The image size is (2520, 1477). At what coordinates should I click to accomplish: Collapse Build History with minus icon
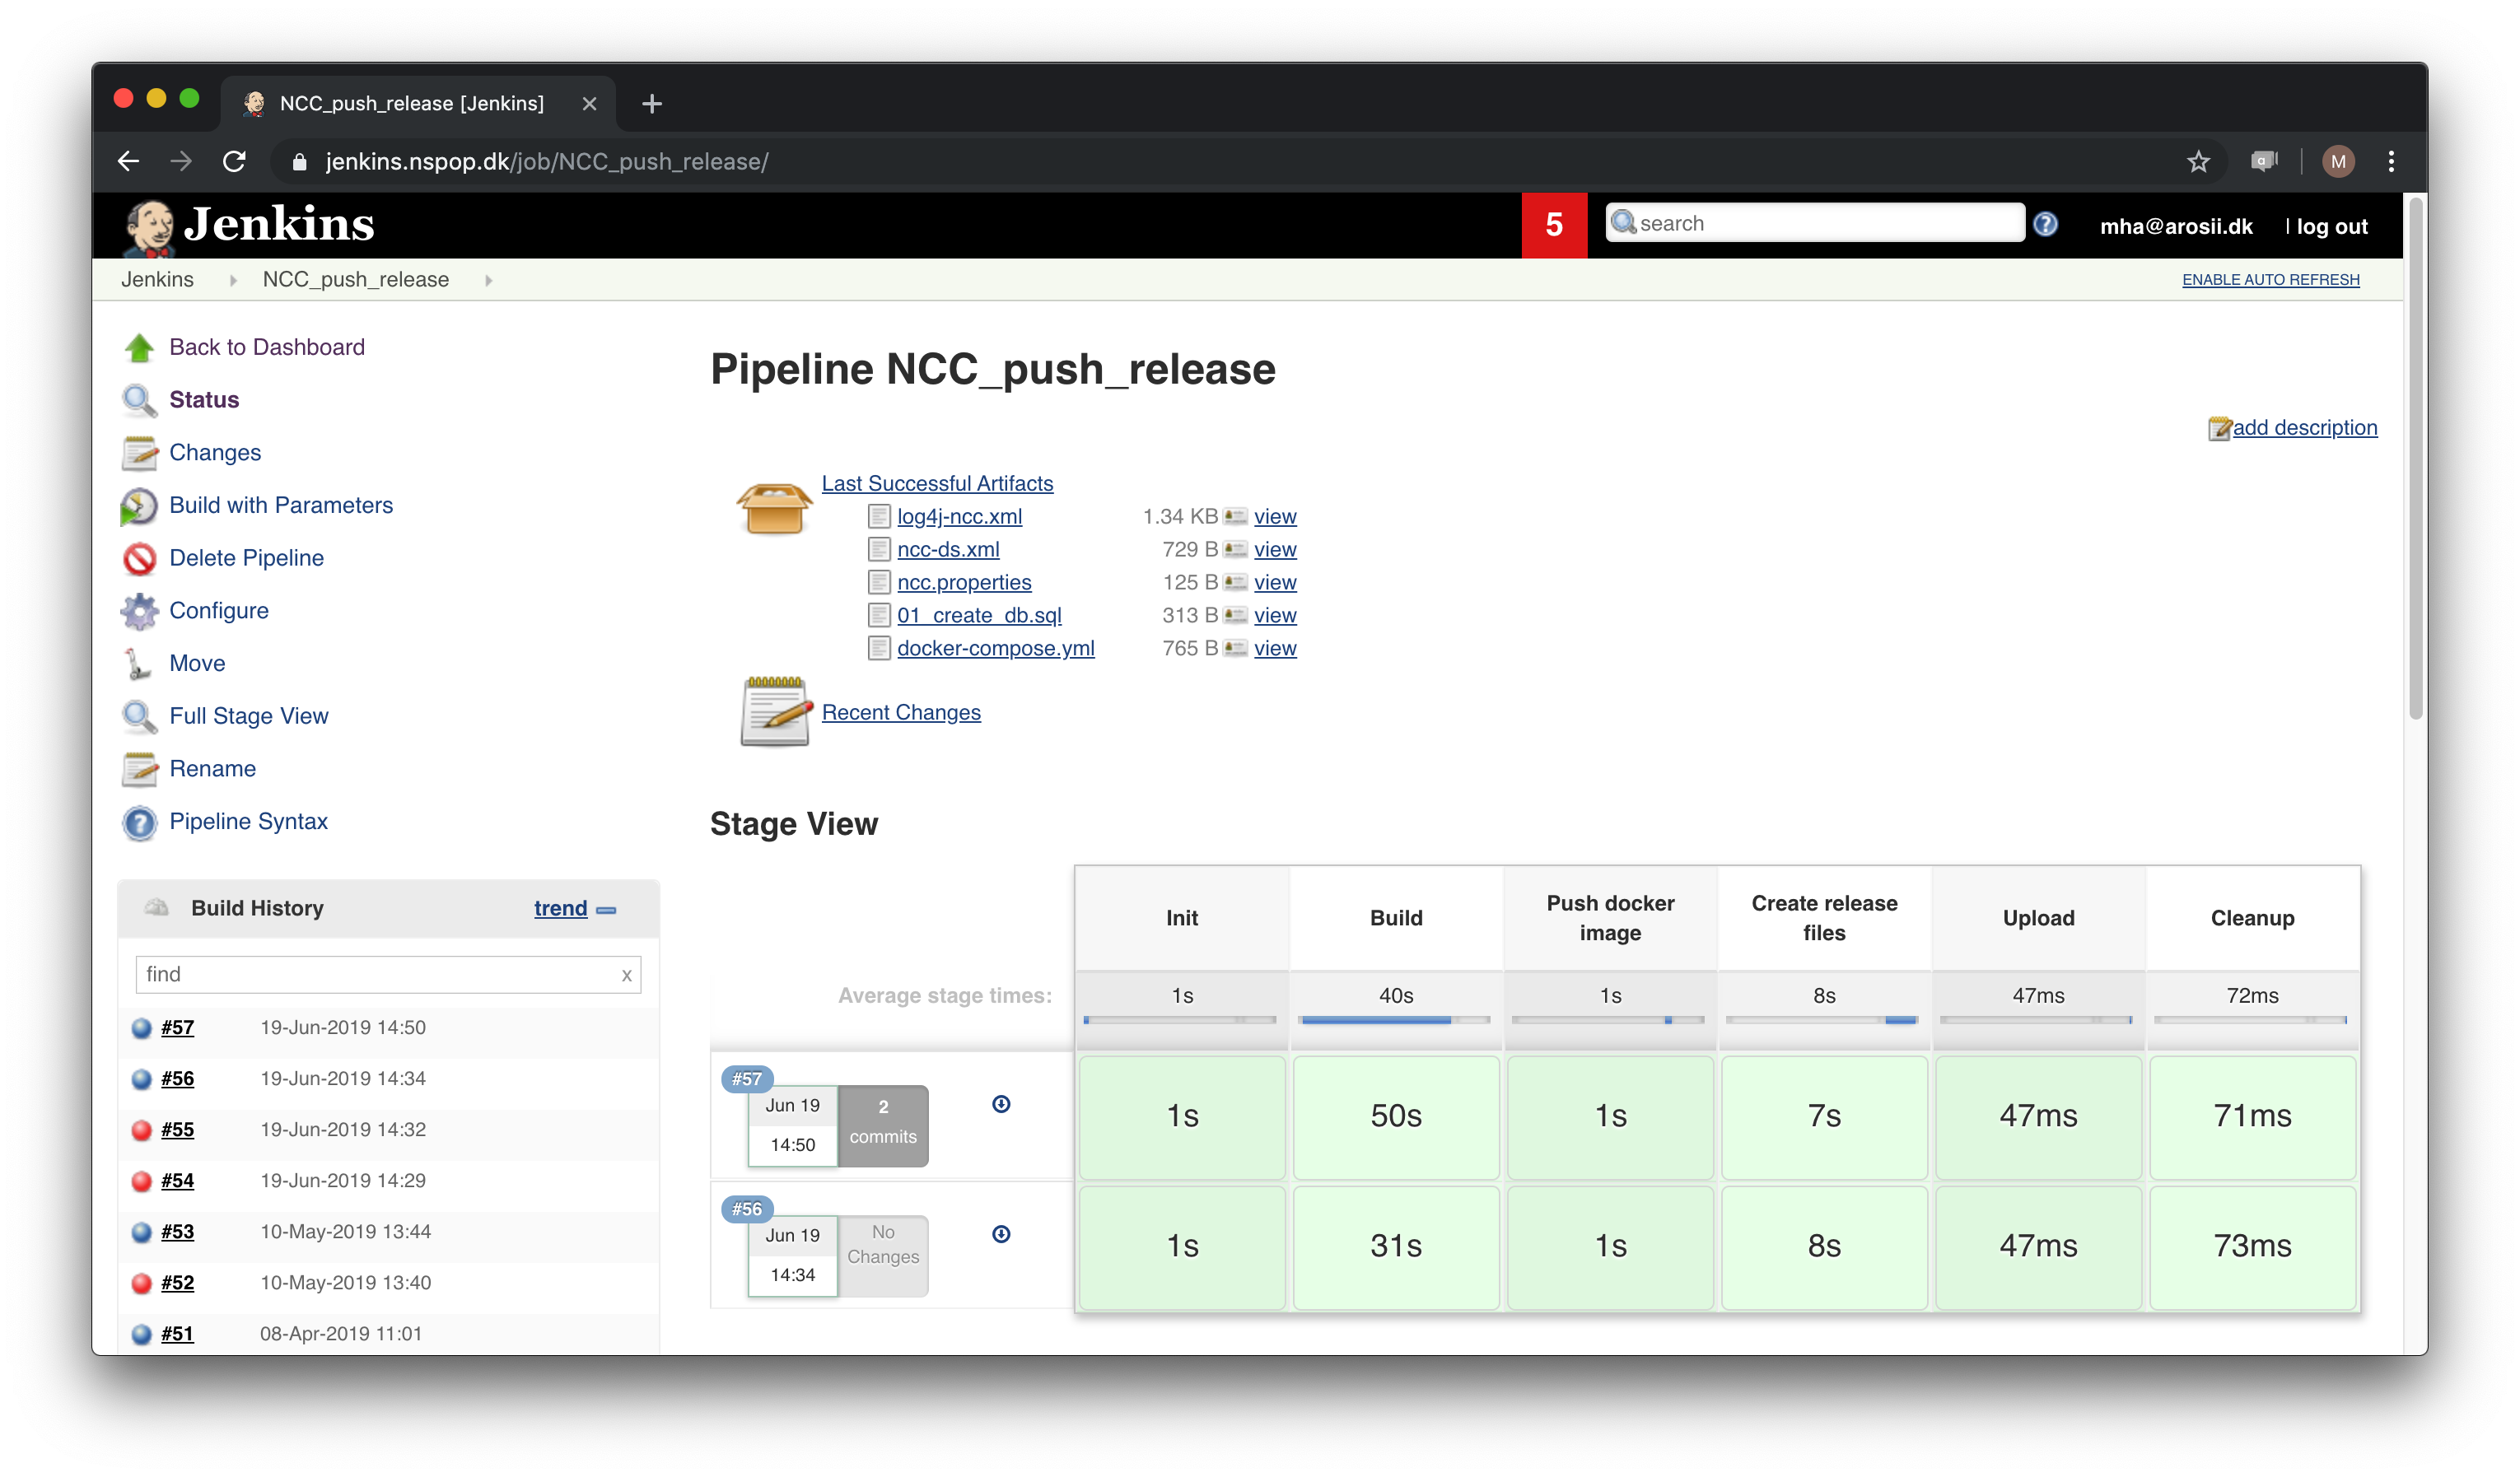tap(606, 910)
